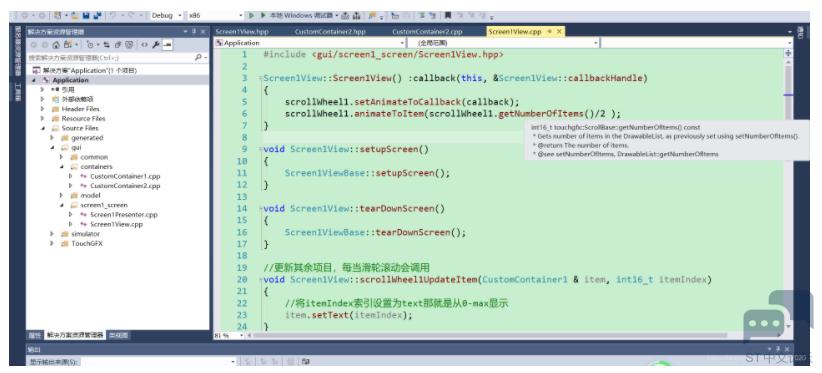Image resolution: width=822 pixels, height=373 pixels.
Task: Open the Debug configuration dropdown
Action: [x=180, y=16]
